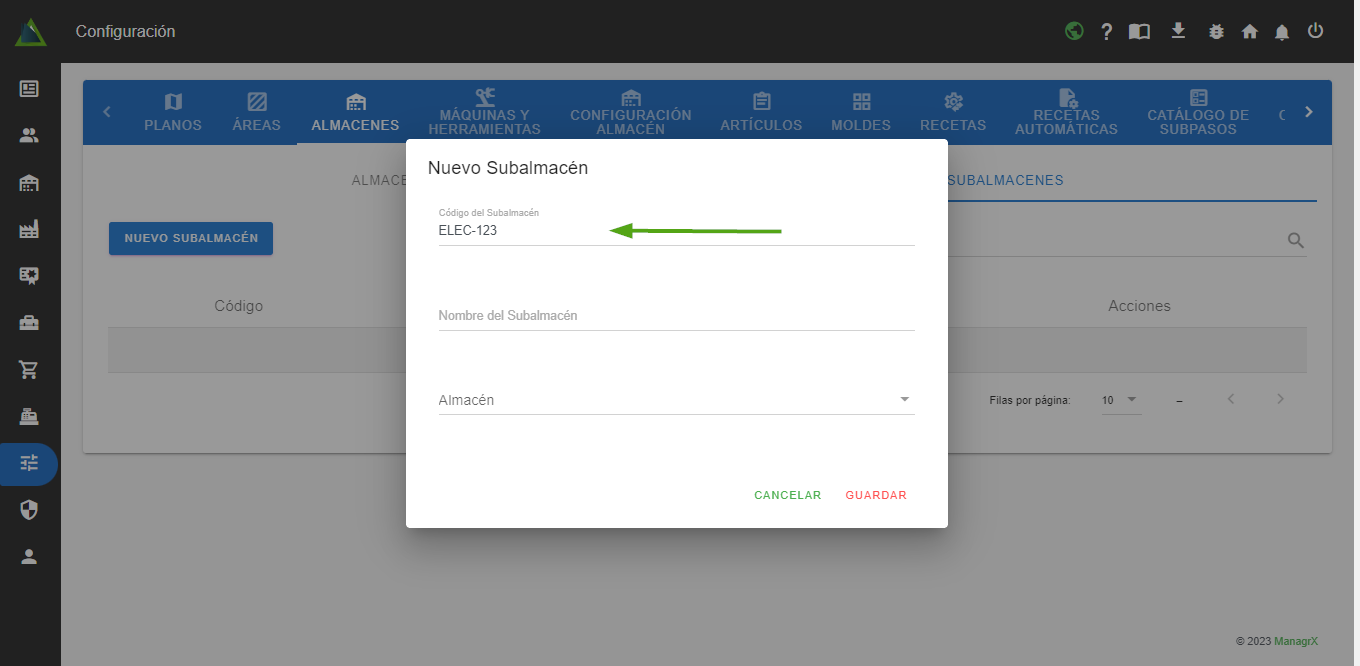Screen dimensions: 1360x666
Task: Switch to the Moldes tab
Action: click(x=861, y=112)
